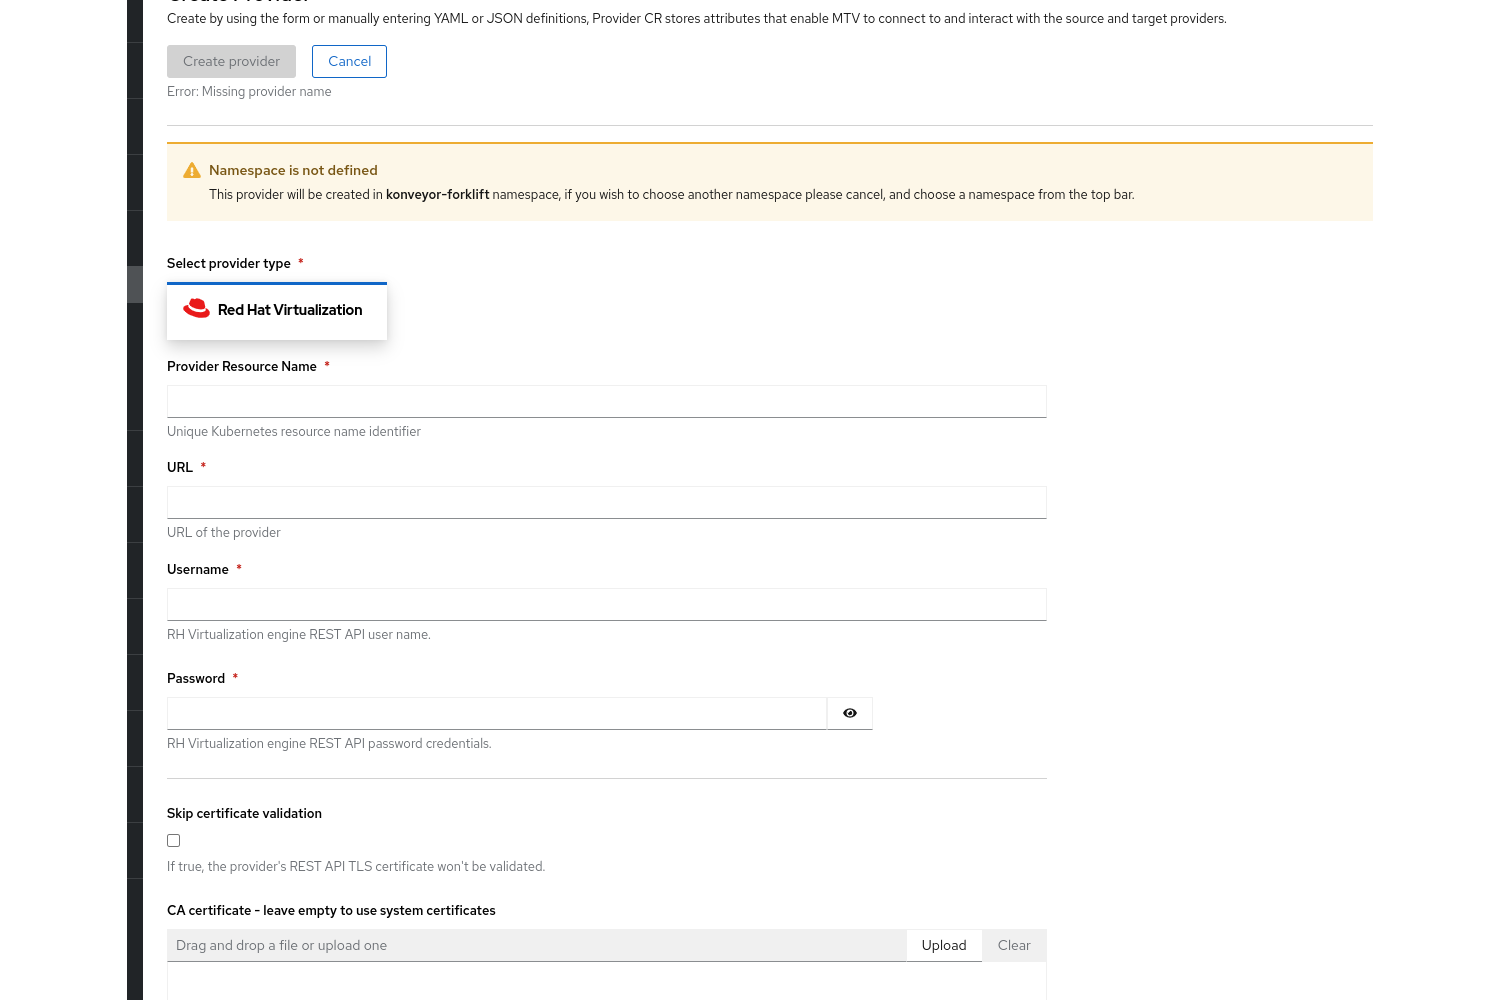This screenshot has height=1000, width=1500.
Task: Click the CA certificate text area
Action: point(606,982)
